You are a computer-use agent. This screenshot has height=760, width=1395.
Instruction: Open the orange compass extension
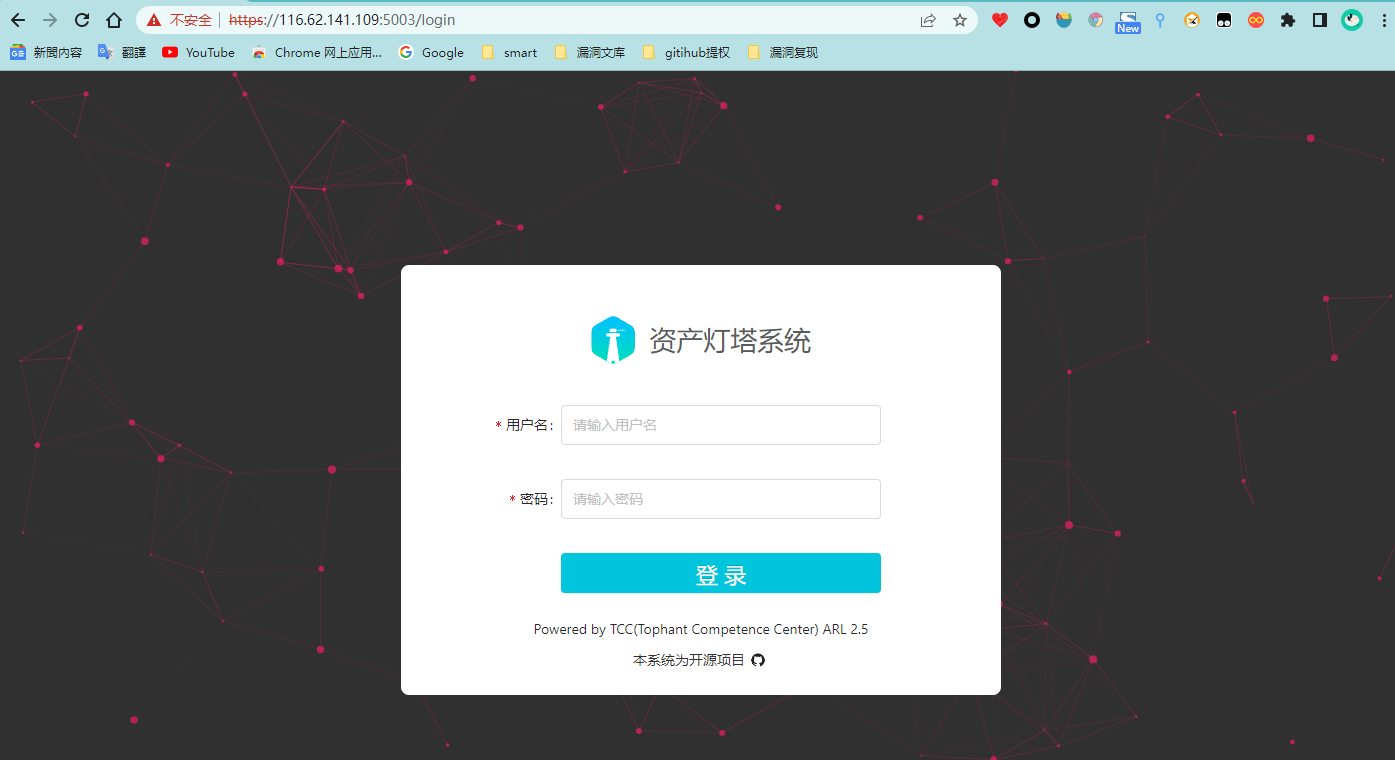[1192, 20]
